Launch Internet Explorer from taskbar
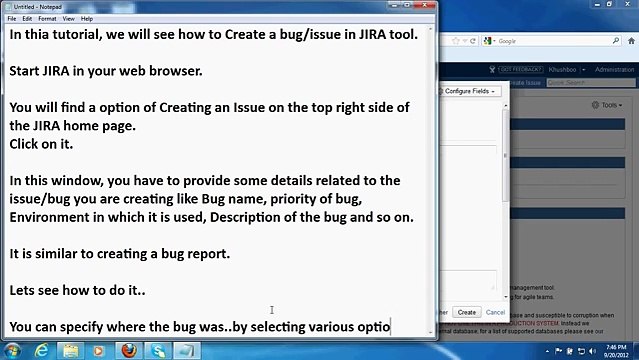The image size is (639, 360). tap(42, 351)
